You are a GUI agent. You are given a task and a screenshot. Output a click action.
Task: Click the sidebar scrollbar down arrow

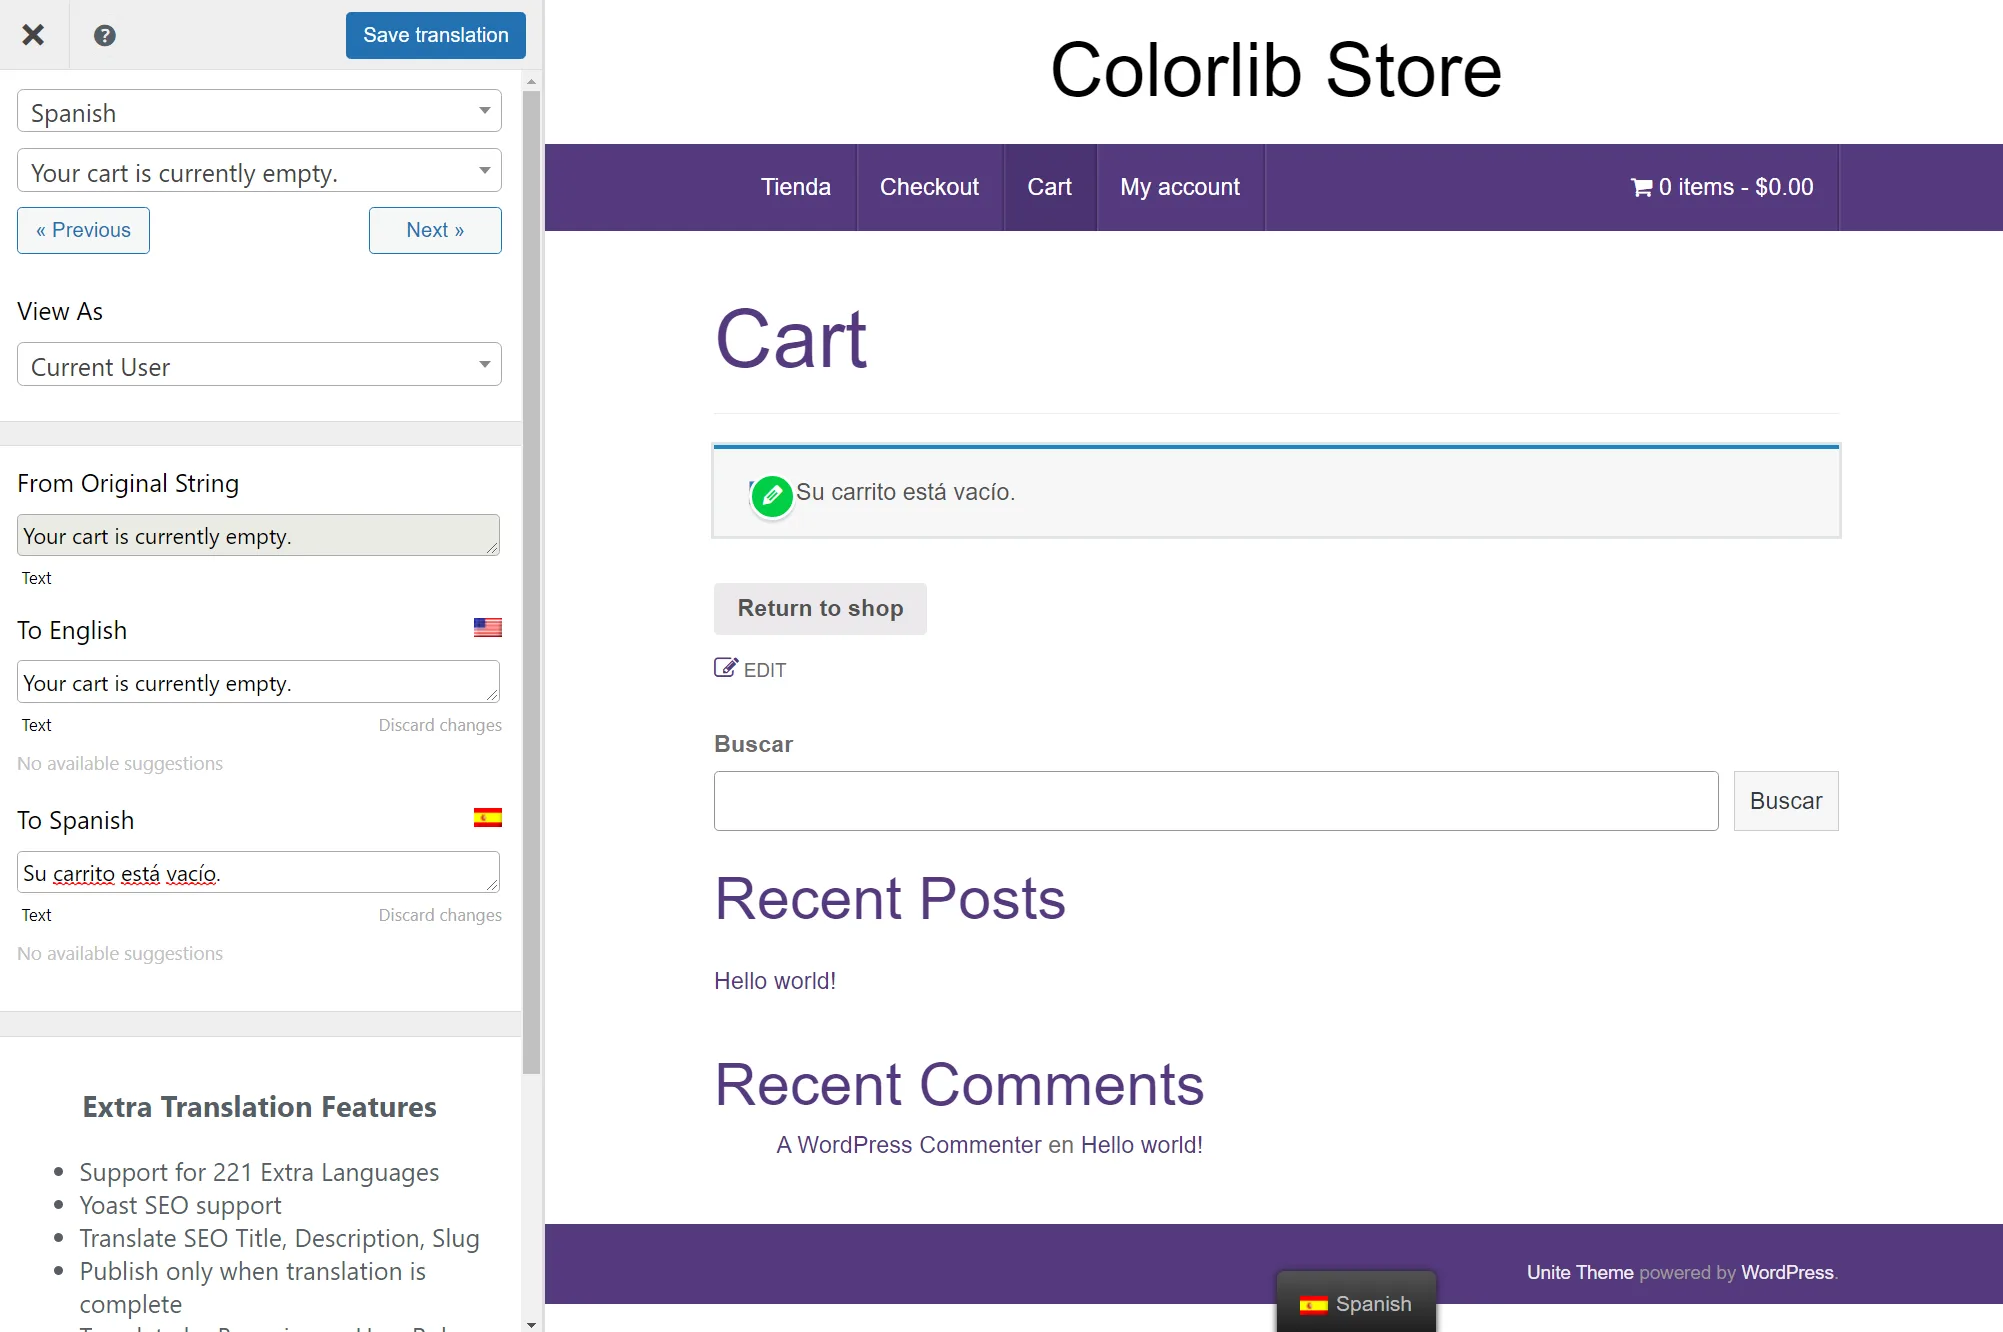coord(531,1324)
